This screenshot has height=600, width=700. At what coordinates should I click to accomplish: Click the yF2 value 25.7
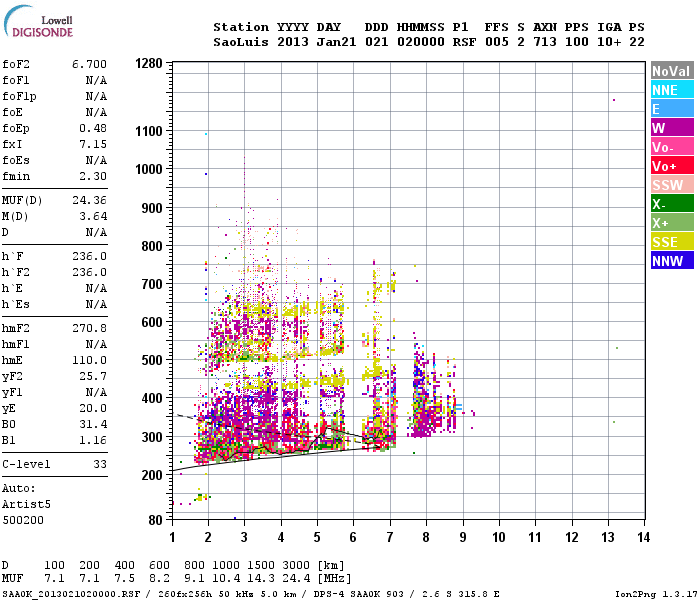(x=93, y=376)
